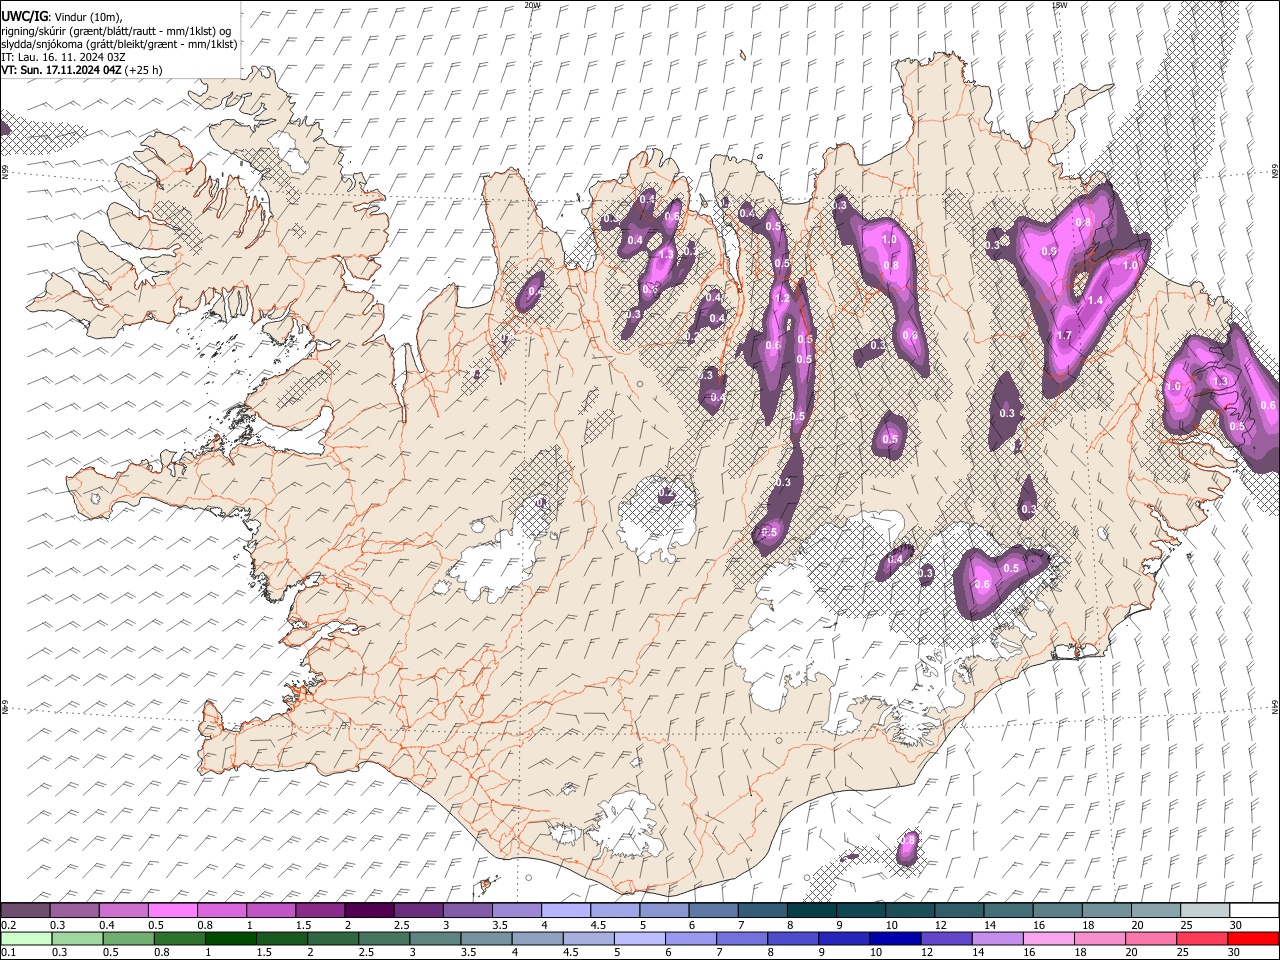Click the pale grey snow swatch starting at 25
Screen dimensions: 1280x960
(x=1205, y=910)
